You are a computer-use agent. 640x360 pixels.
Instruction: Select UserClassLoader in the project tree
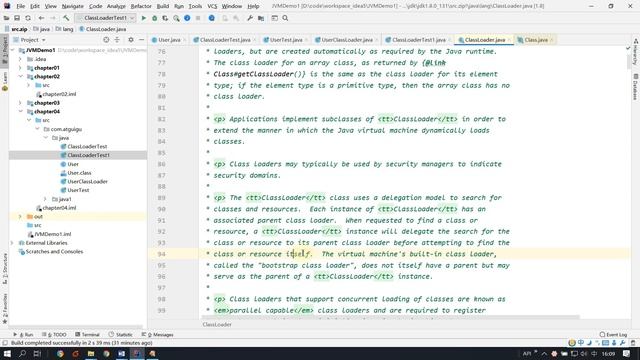(x=87, y=182)
